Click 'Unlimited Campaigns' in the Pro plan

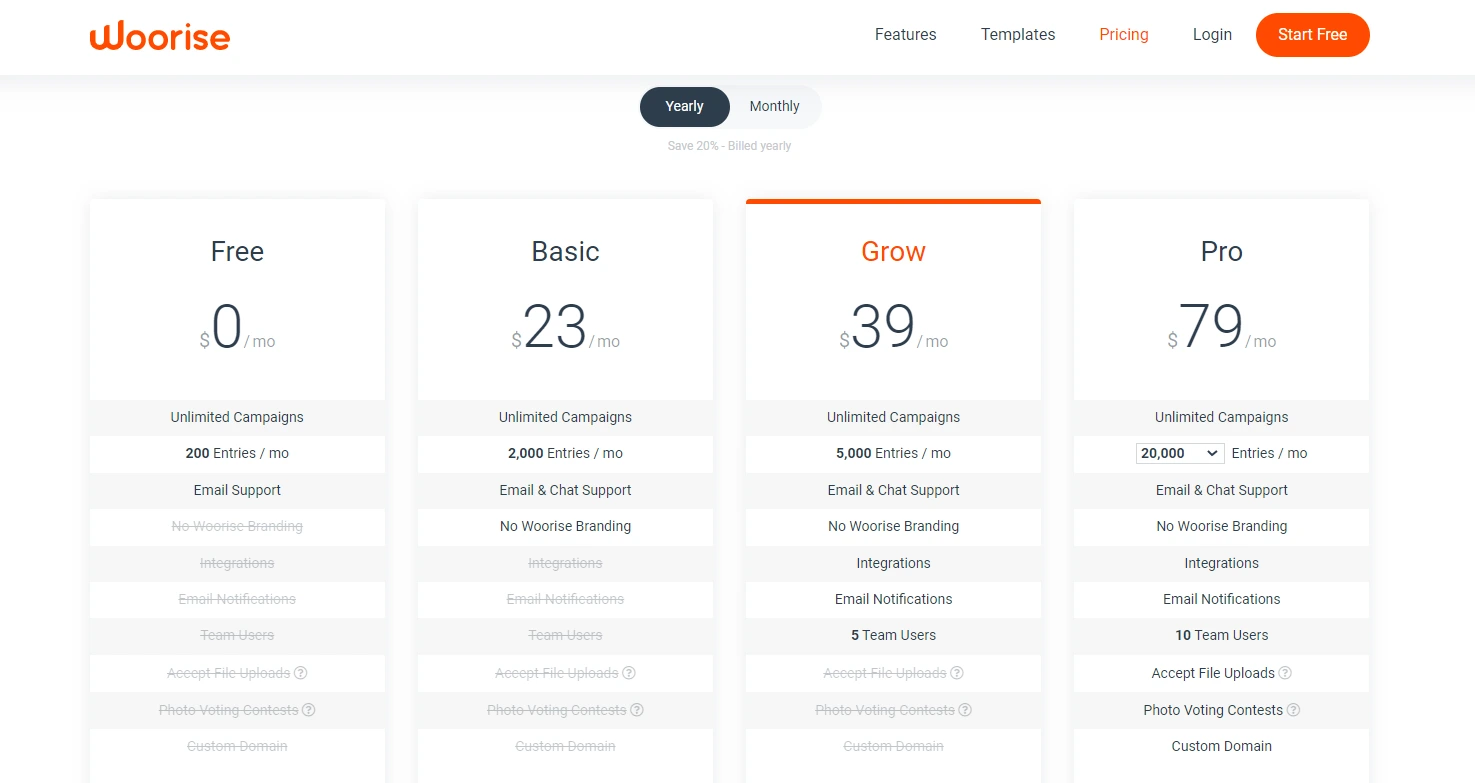point(1222,417)
